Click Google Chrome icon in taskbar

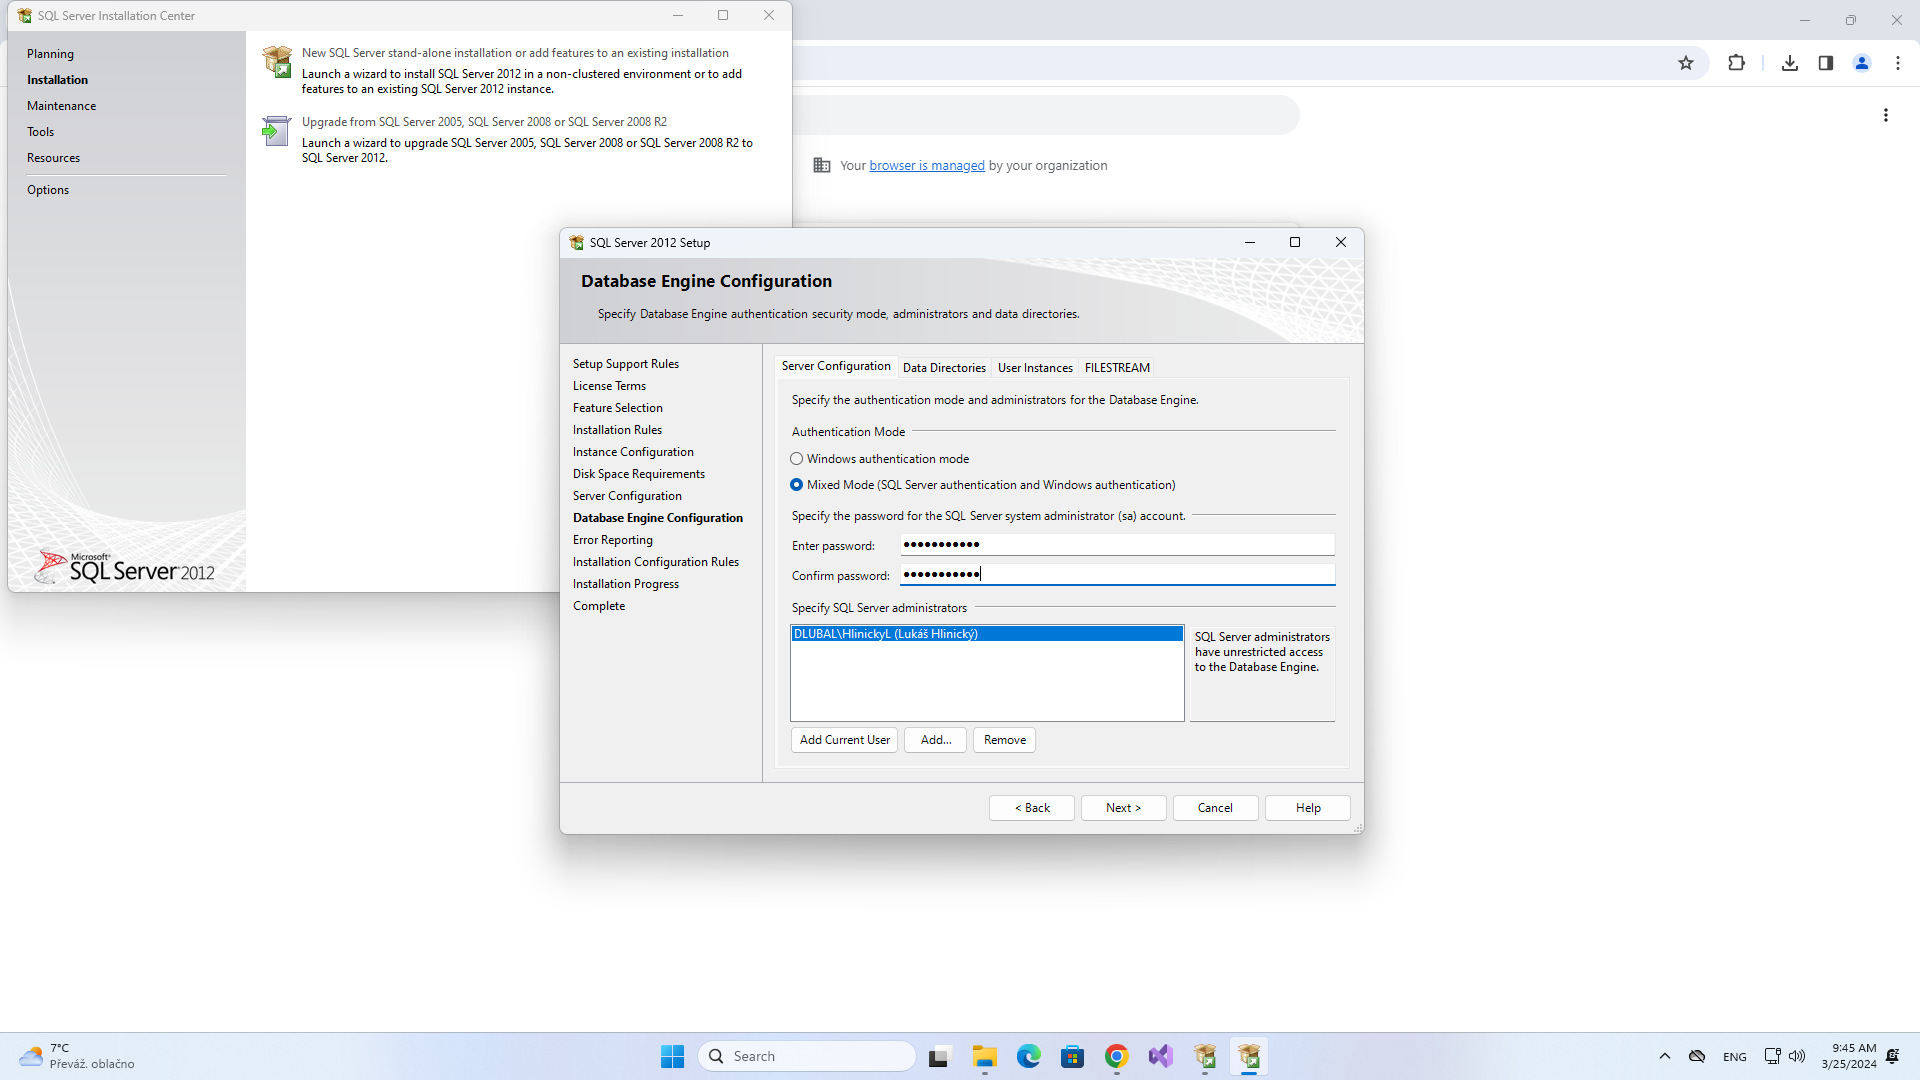(x=1116, y=1055)
